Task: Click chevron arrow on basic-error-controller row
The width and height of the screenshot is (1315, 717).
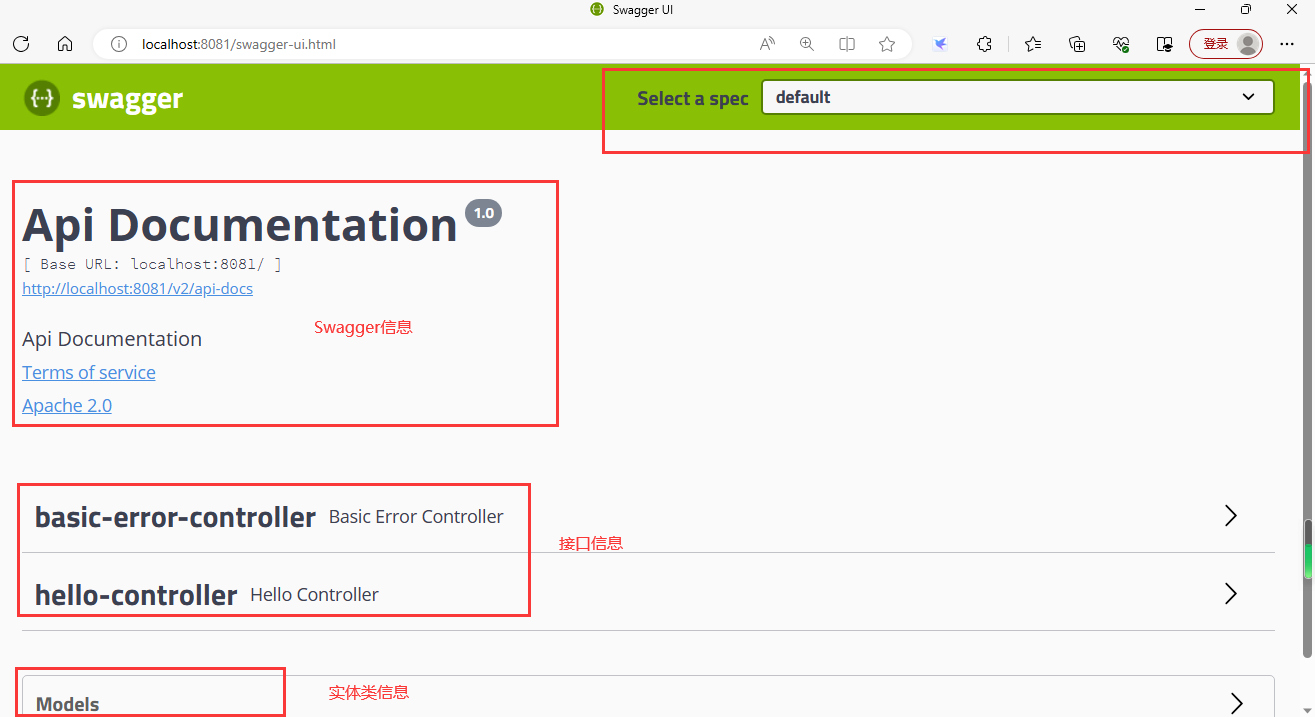Action: tap(1231, 516)
